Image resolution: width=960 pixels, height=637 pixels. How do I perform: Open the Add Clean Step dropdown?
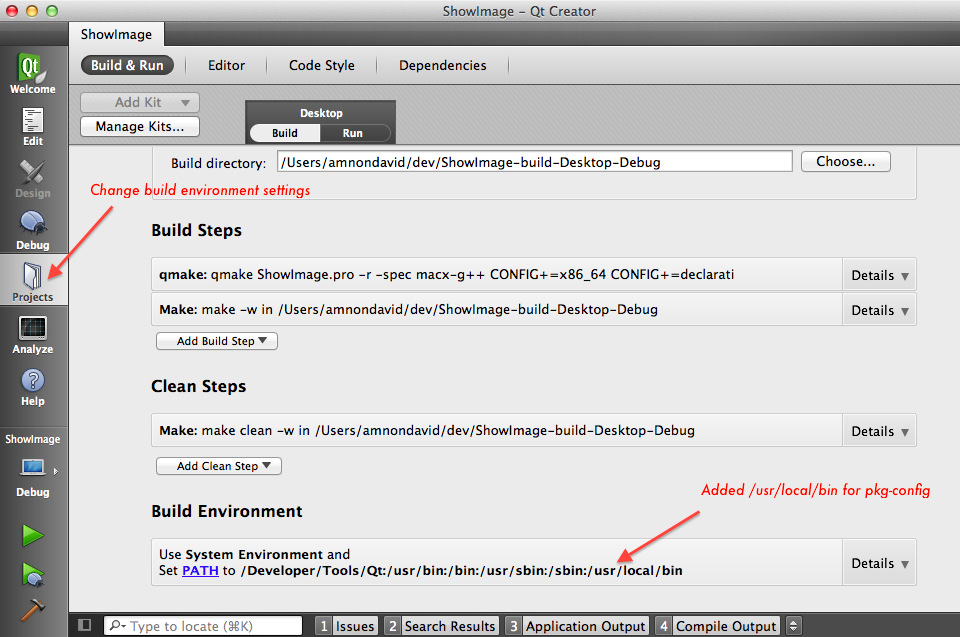219,466
